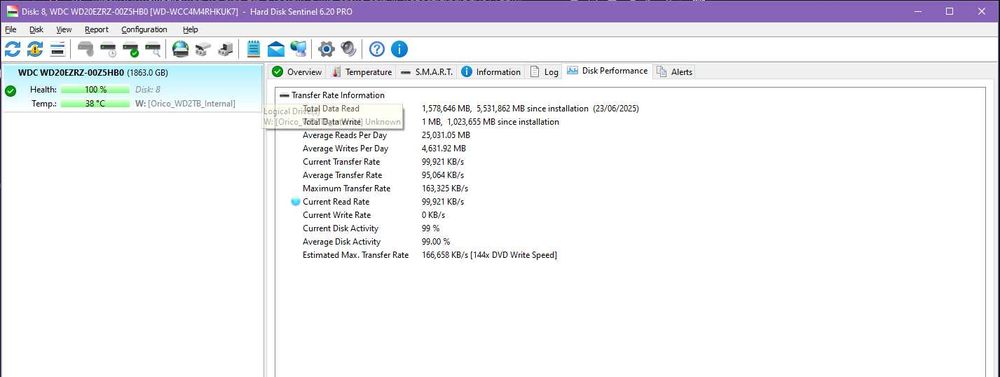Image resolution: width=1000 pixels, height=377 pixels.
Task: Click the drive list panel icon
Action: [x=57, y=49]
